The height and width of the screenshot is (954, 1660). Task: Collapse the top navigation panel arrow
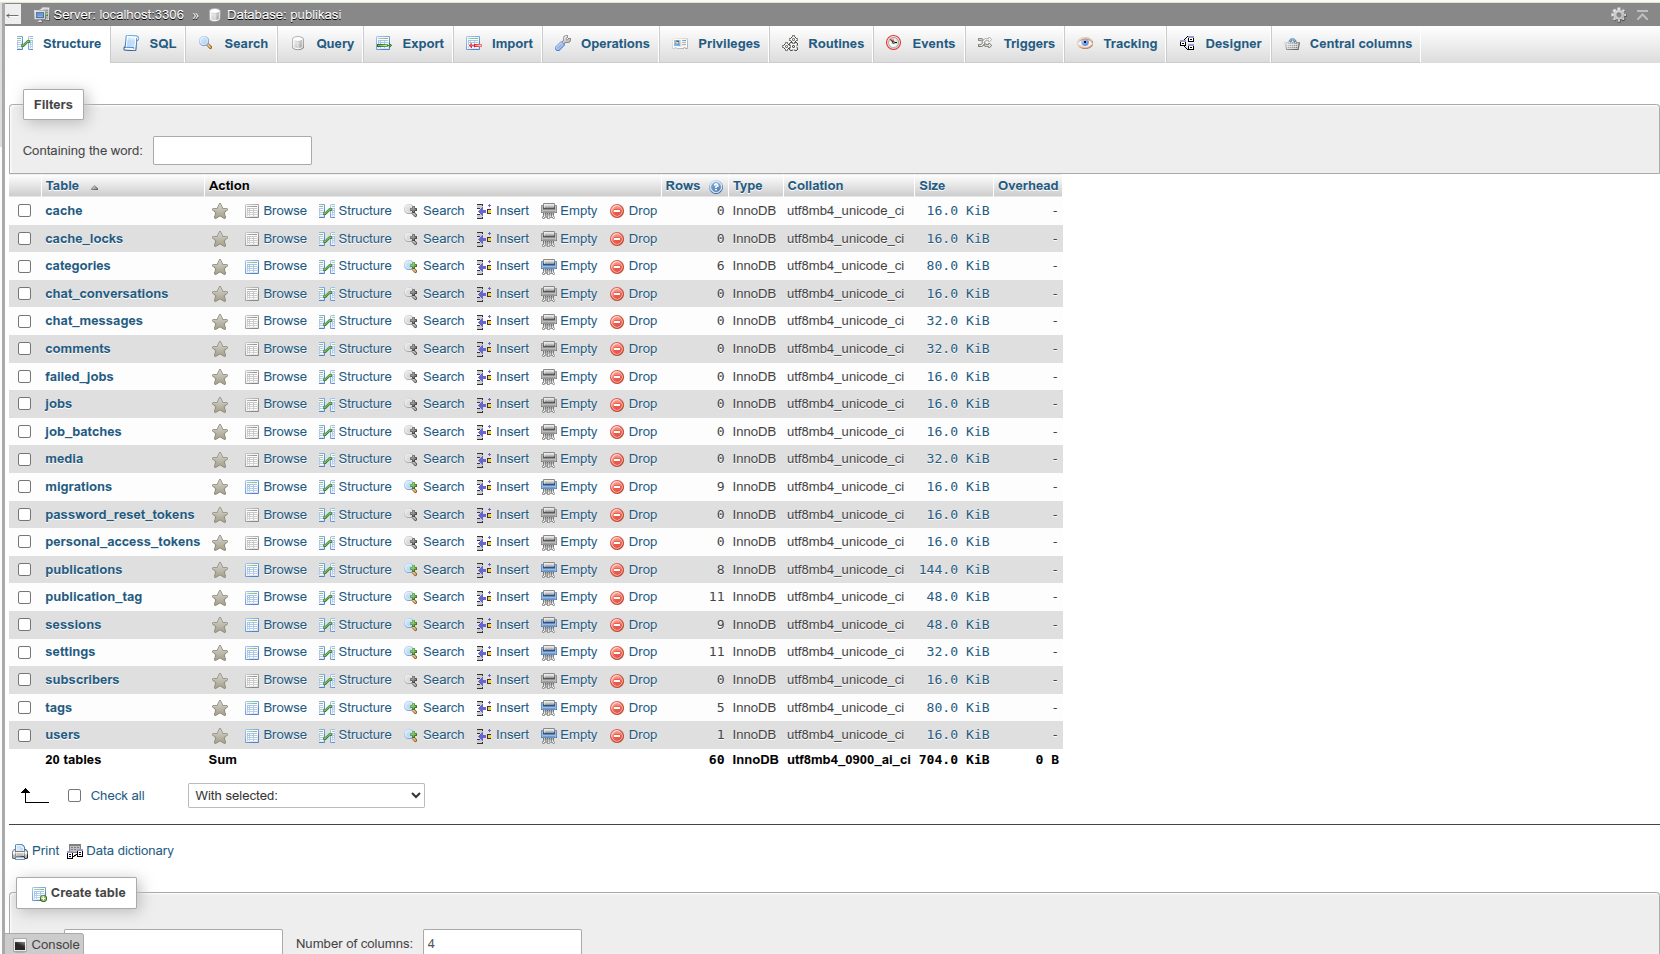(1642, 14)
